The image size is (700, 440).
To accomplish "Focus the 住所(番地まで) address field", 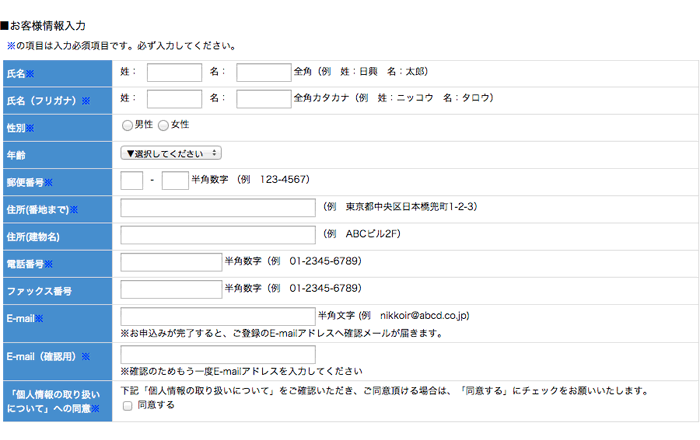I will [x=218, y=208].
